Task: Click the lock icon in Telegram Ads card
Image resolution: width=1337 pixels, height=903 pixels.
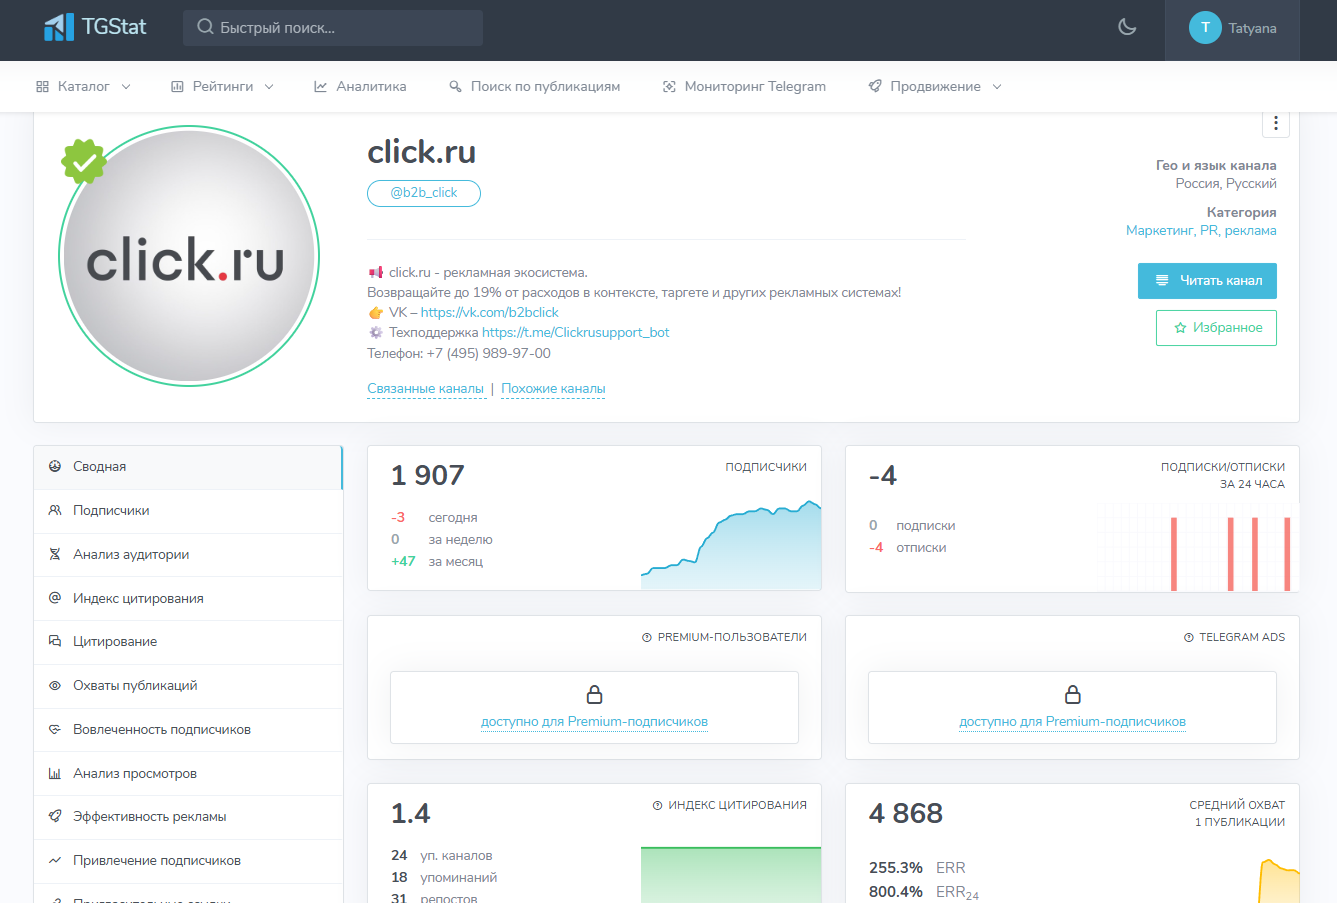Action: tap(1072, 695)
